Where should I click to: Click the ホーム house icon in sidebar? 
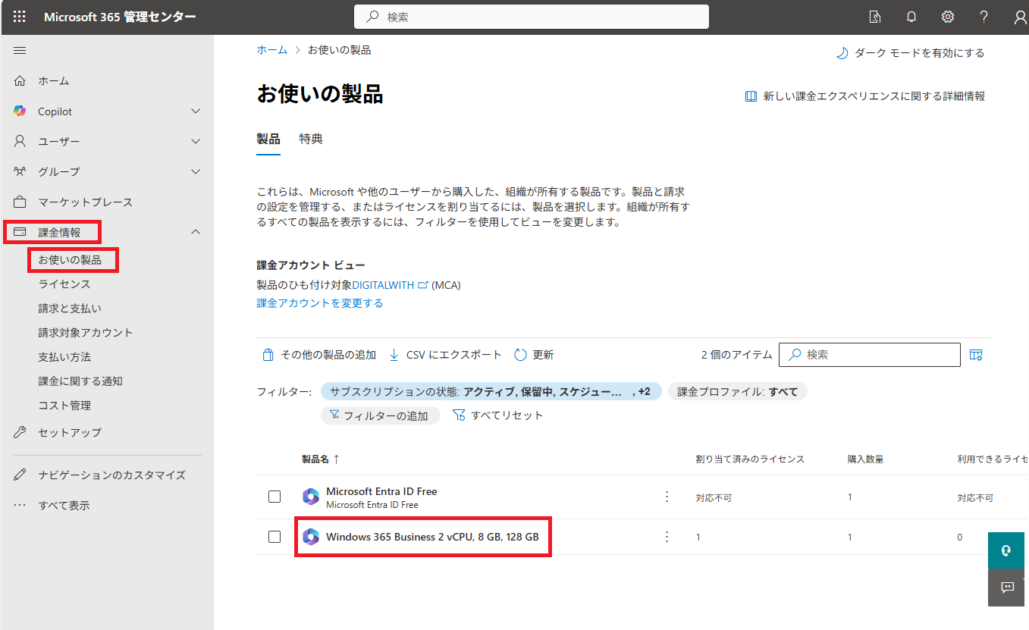[x=20, y=81]
